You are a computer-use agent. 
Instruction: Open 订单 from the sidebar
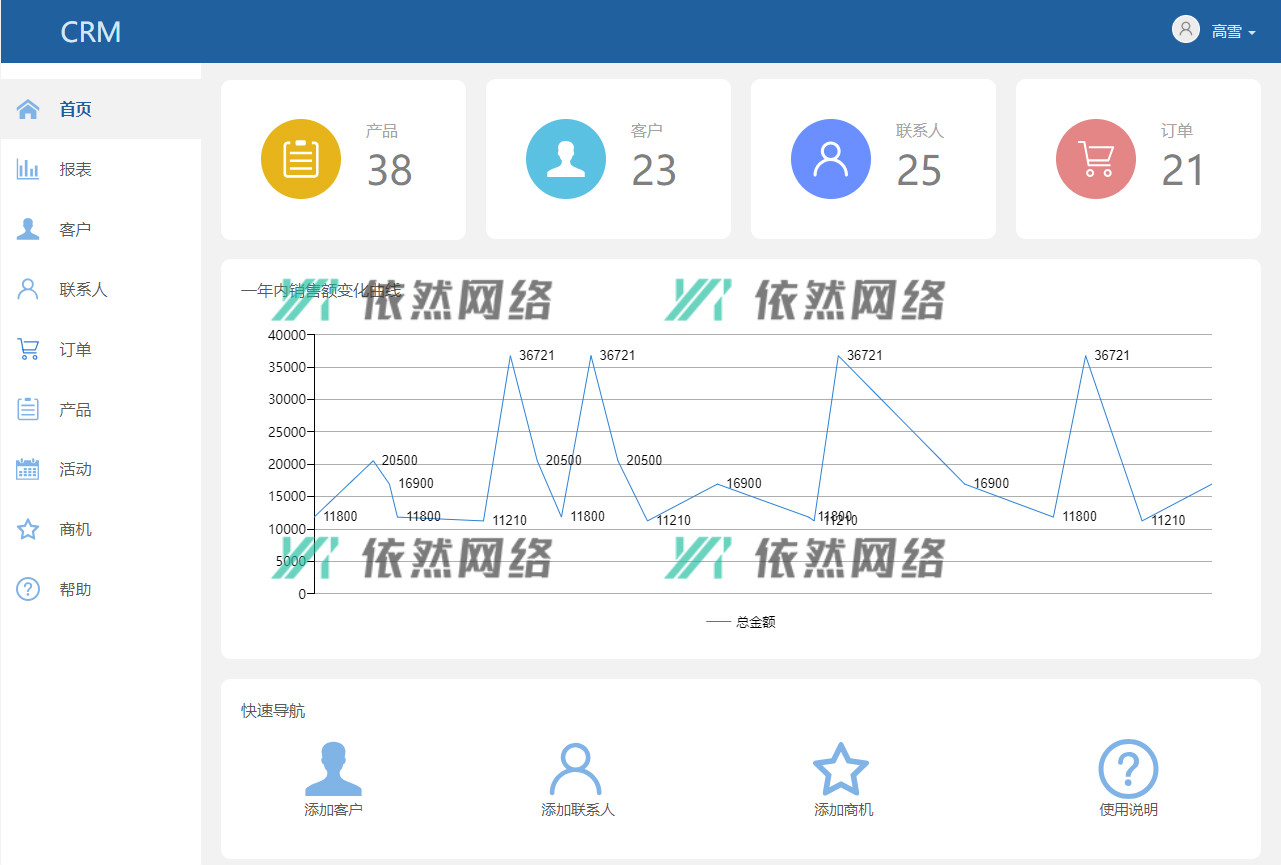[75, 350]
